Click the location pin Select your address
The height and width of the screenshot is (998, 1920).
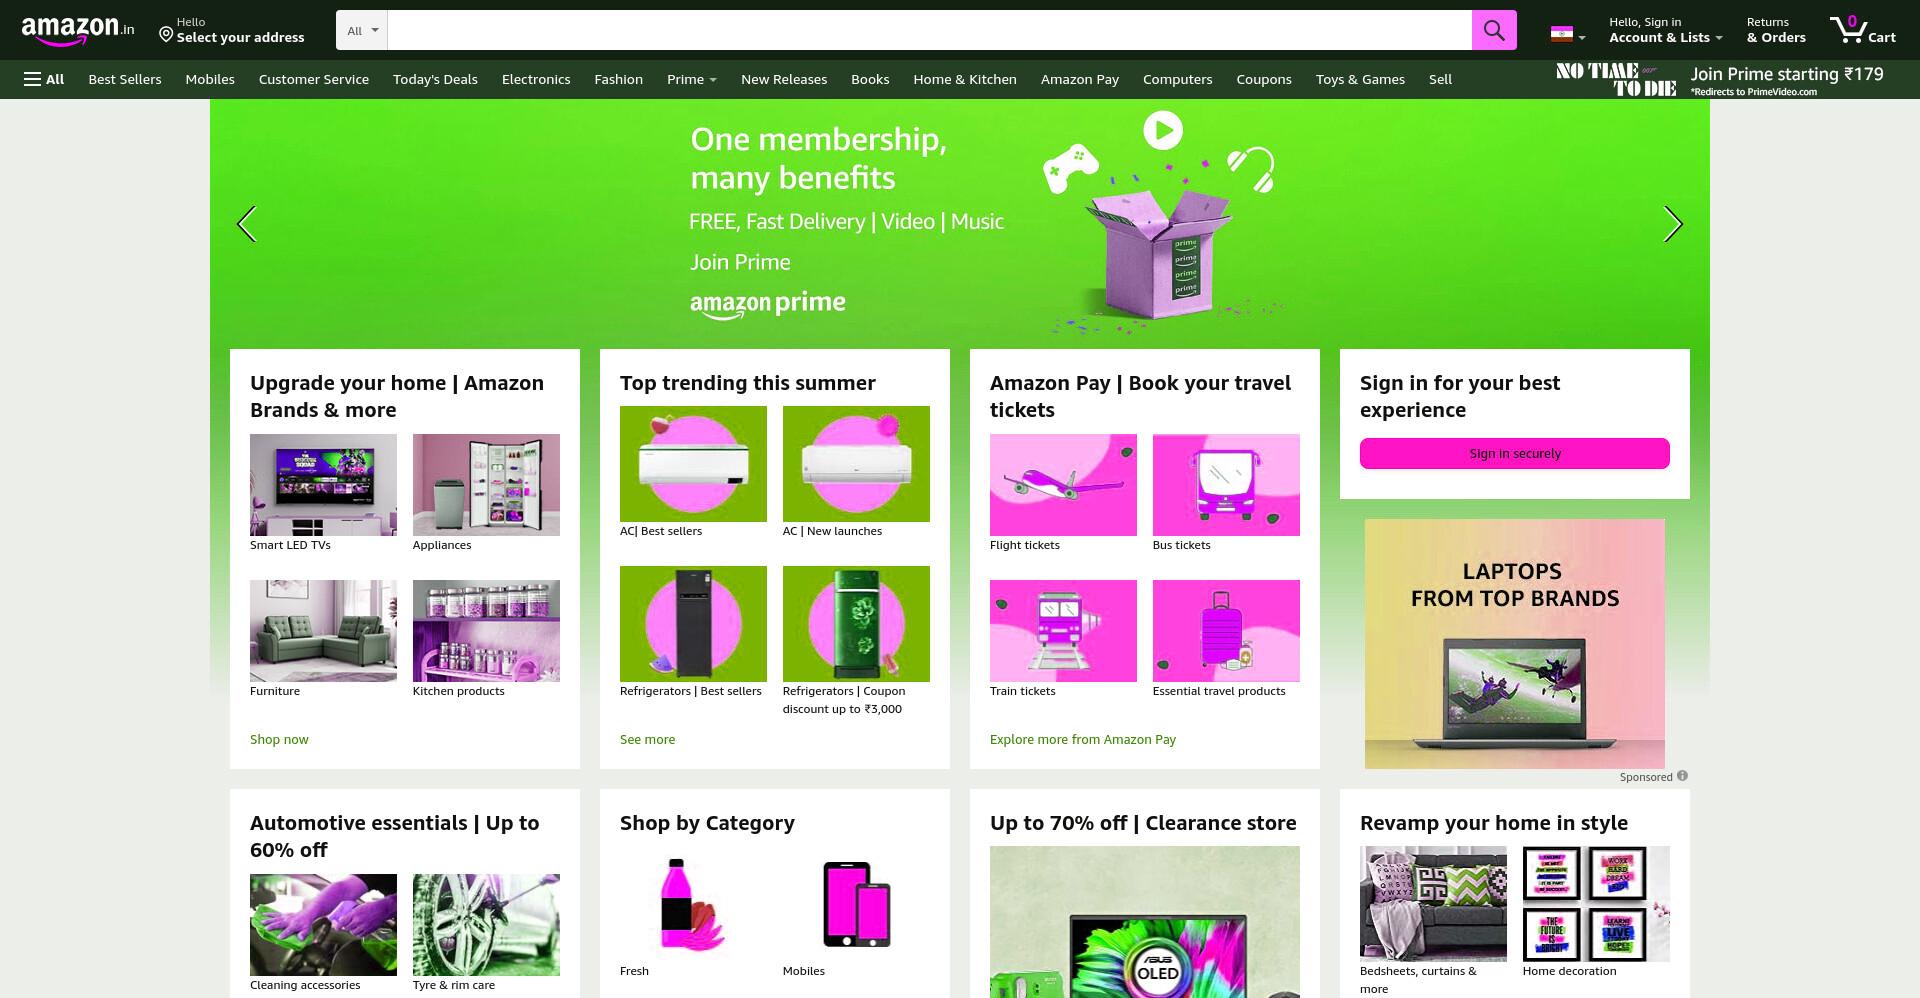(232, 30)
